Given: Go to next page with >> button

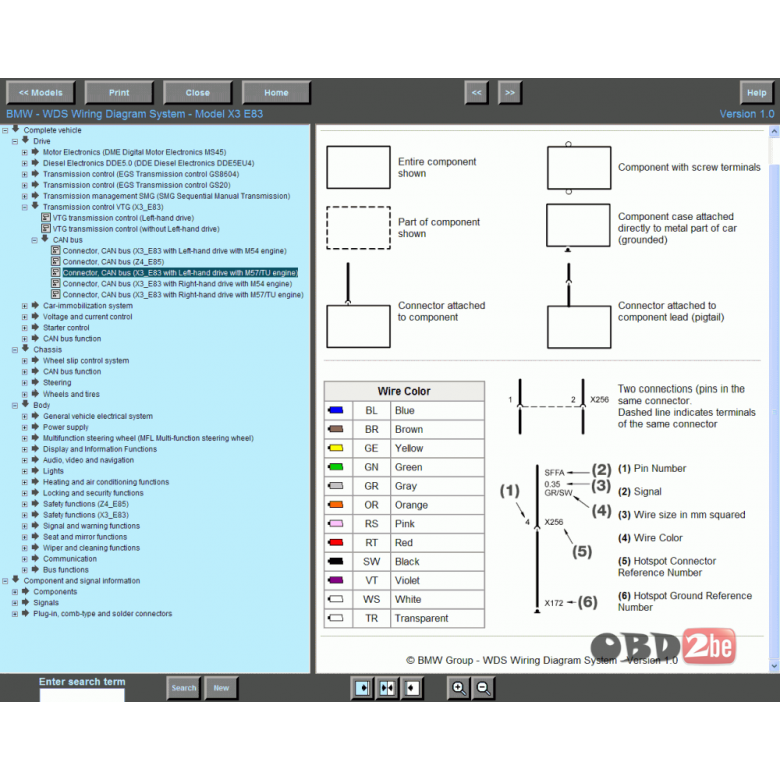Looking at the screenshot, I should point(510,93).
